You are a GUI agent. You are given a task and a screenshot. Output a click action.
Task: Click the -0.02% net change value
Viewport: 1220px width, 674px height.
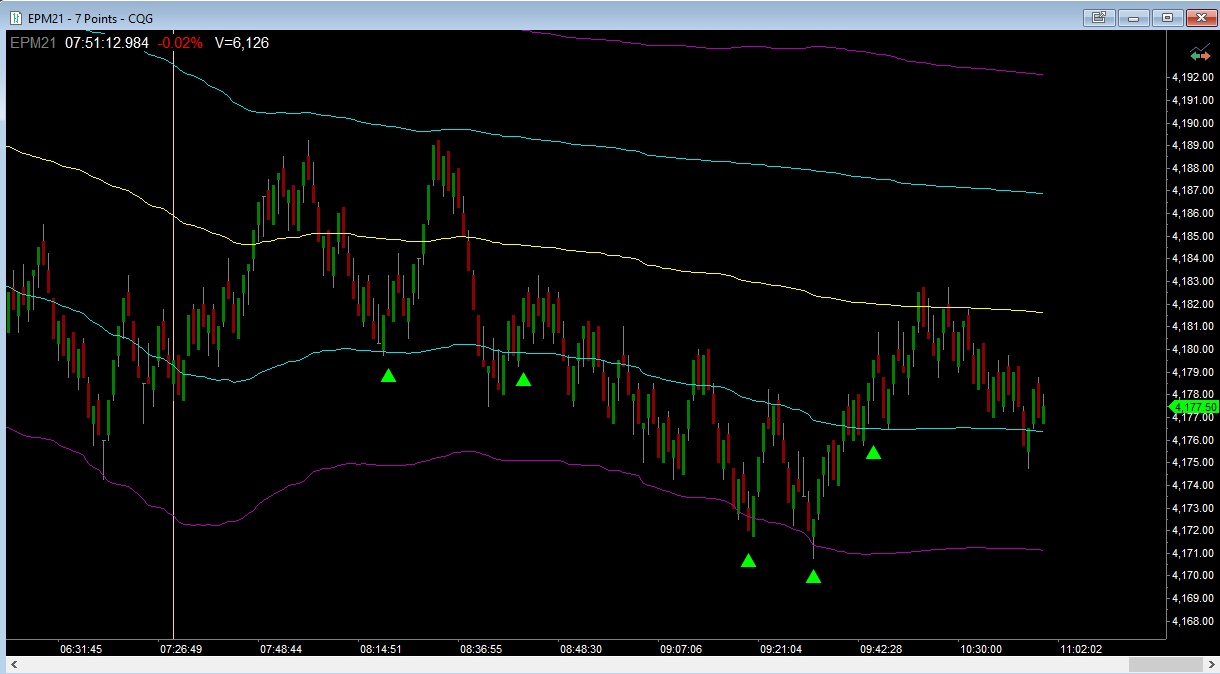click(x=181, y=43)
